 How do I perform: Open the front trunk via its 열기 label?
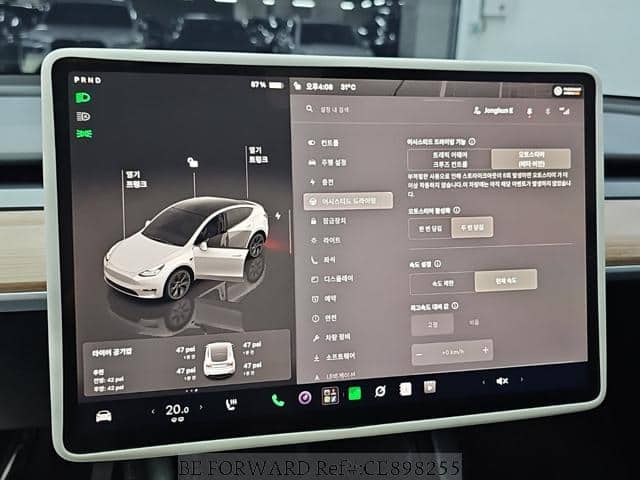(136, 180)
